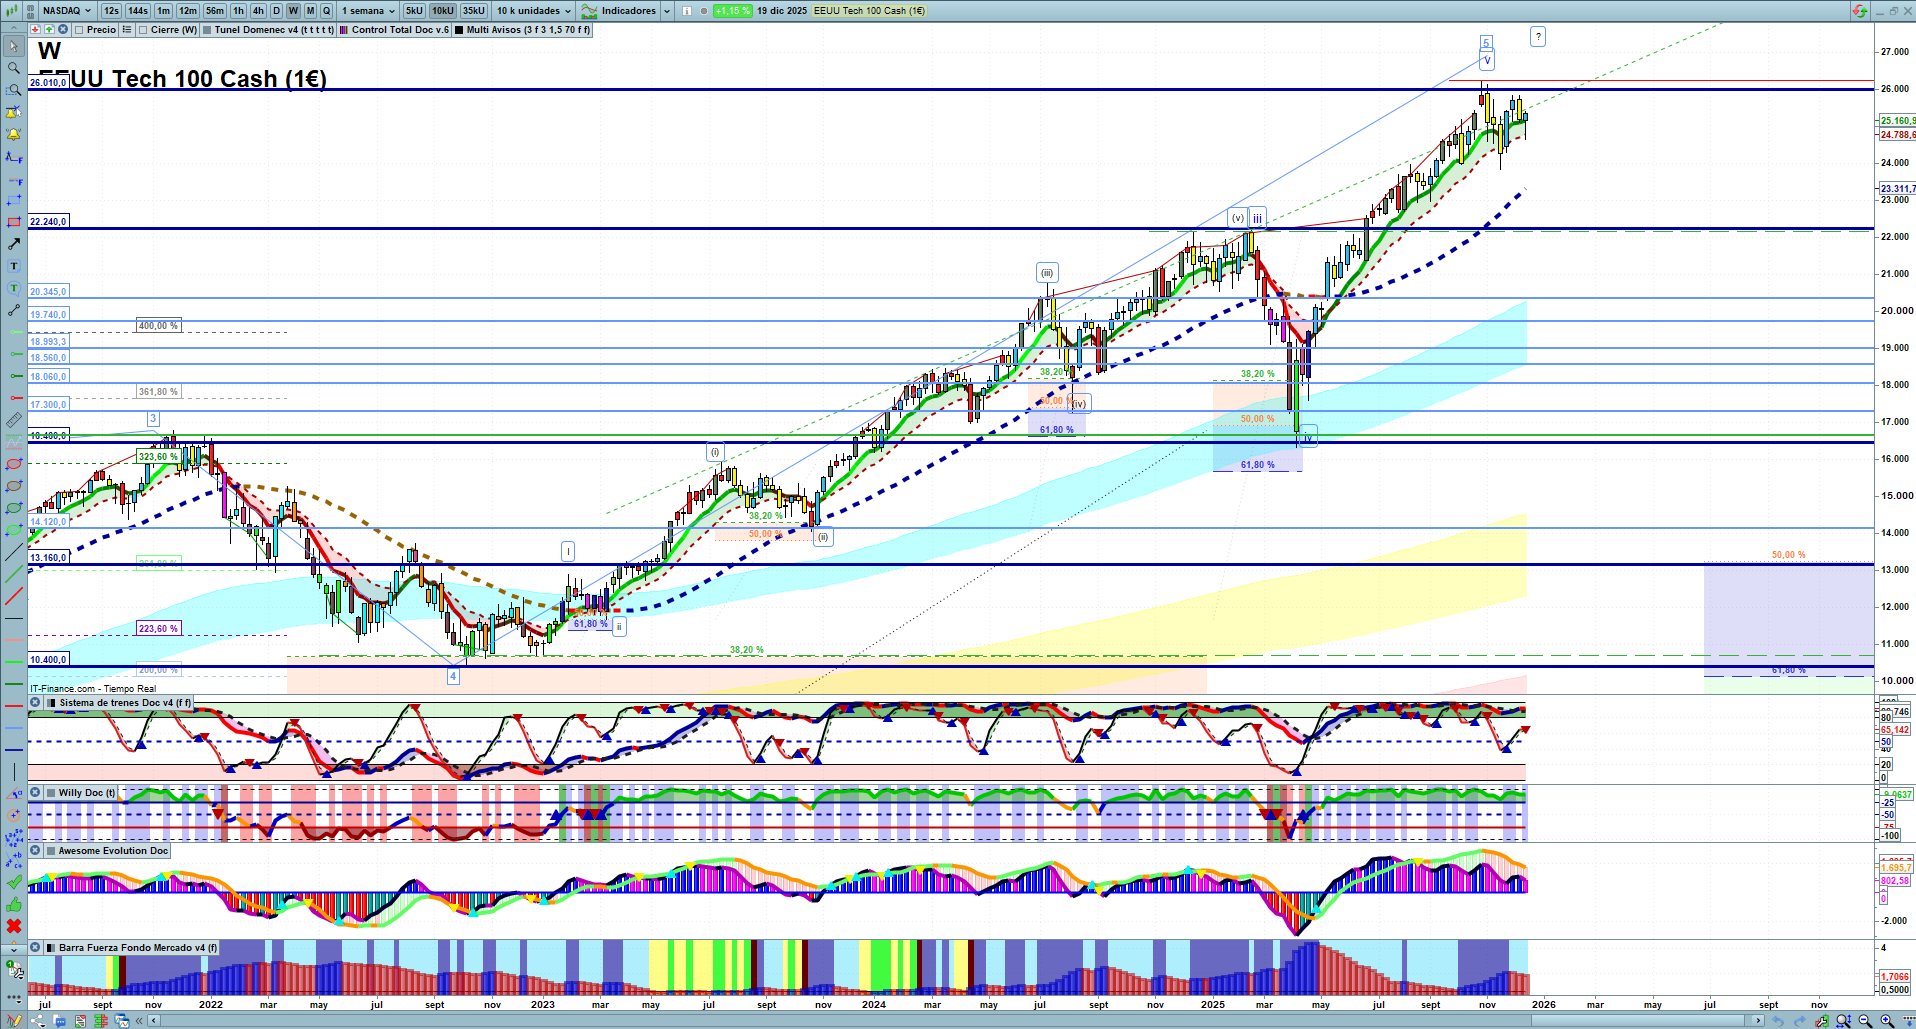This screenshot has width=1916, height=1029.
Task: Select the segment line tool
Action: 14,310
